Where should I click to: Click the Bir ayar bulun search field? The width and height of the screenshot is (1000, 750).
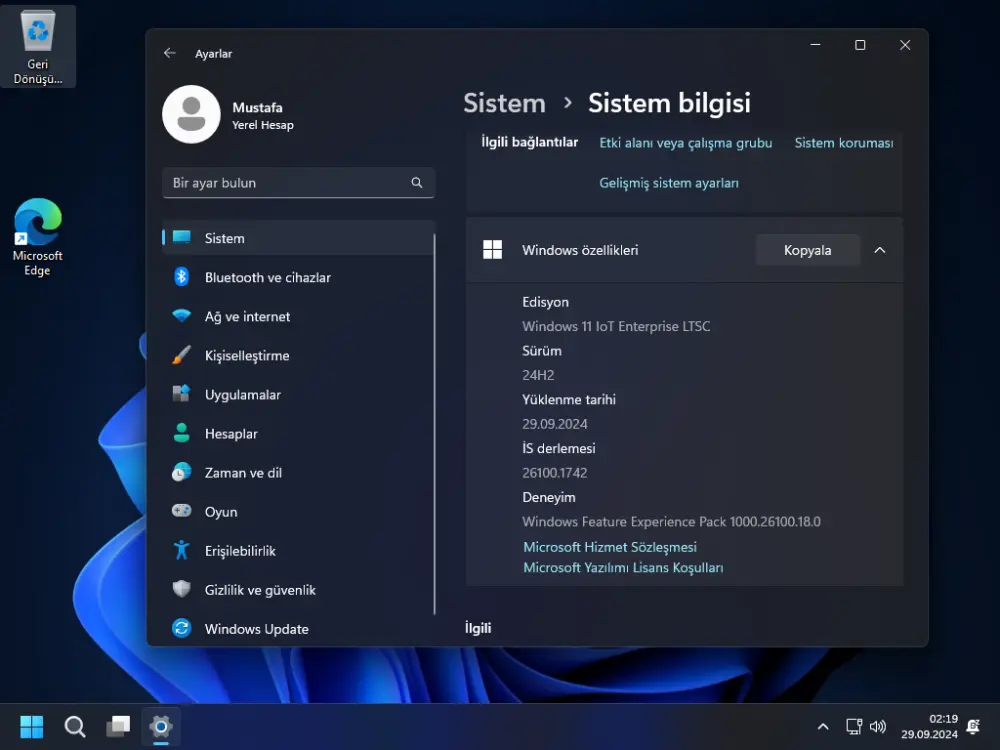click(x=298, y=183)
